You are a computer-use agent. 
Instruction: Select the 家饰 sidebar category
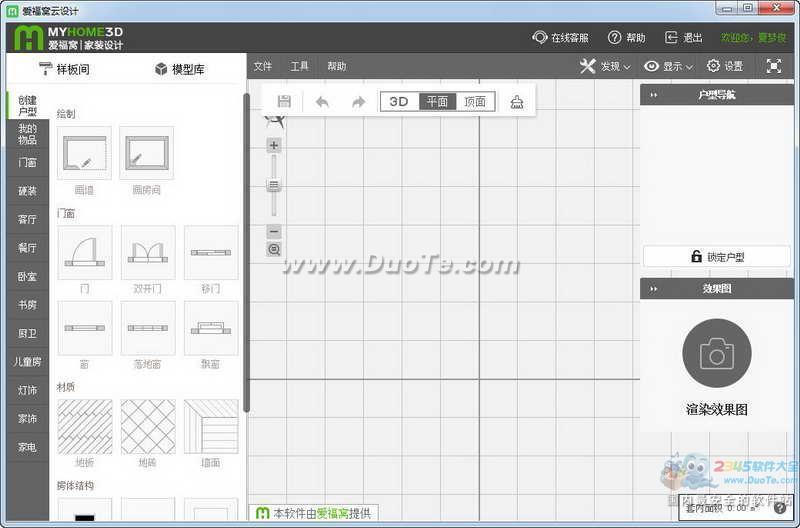pos(28,419)
